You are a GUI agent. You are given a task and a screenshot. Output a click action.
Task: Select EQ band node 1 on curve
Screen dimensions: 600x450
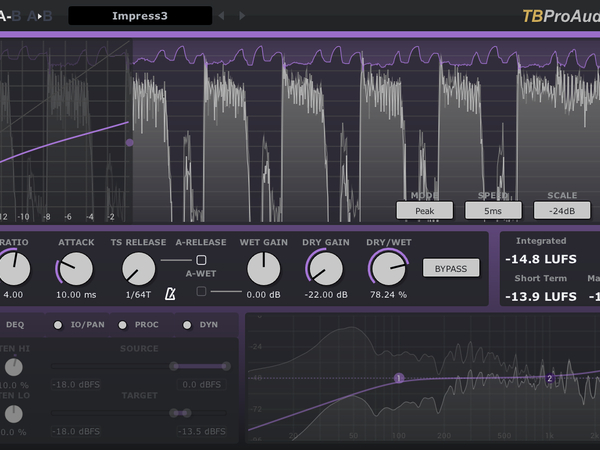click(x=398, y=378)
